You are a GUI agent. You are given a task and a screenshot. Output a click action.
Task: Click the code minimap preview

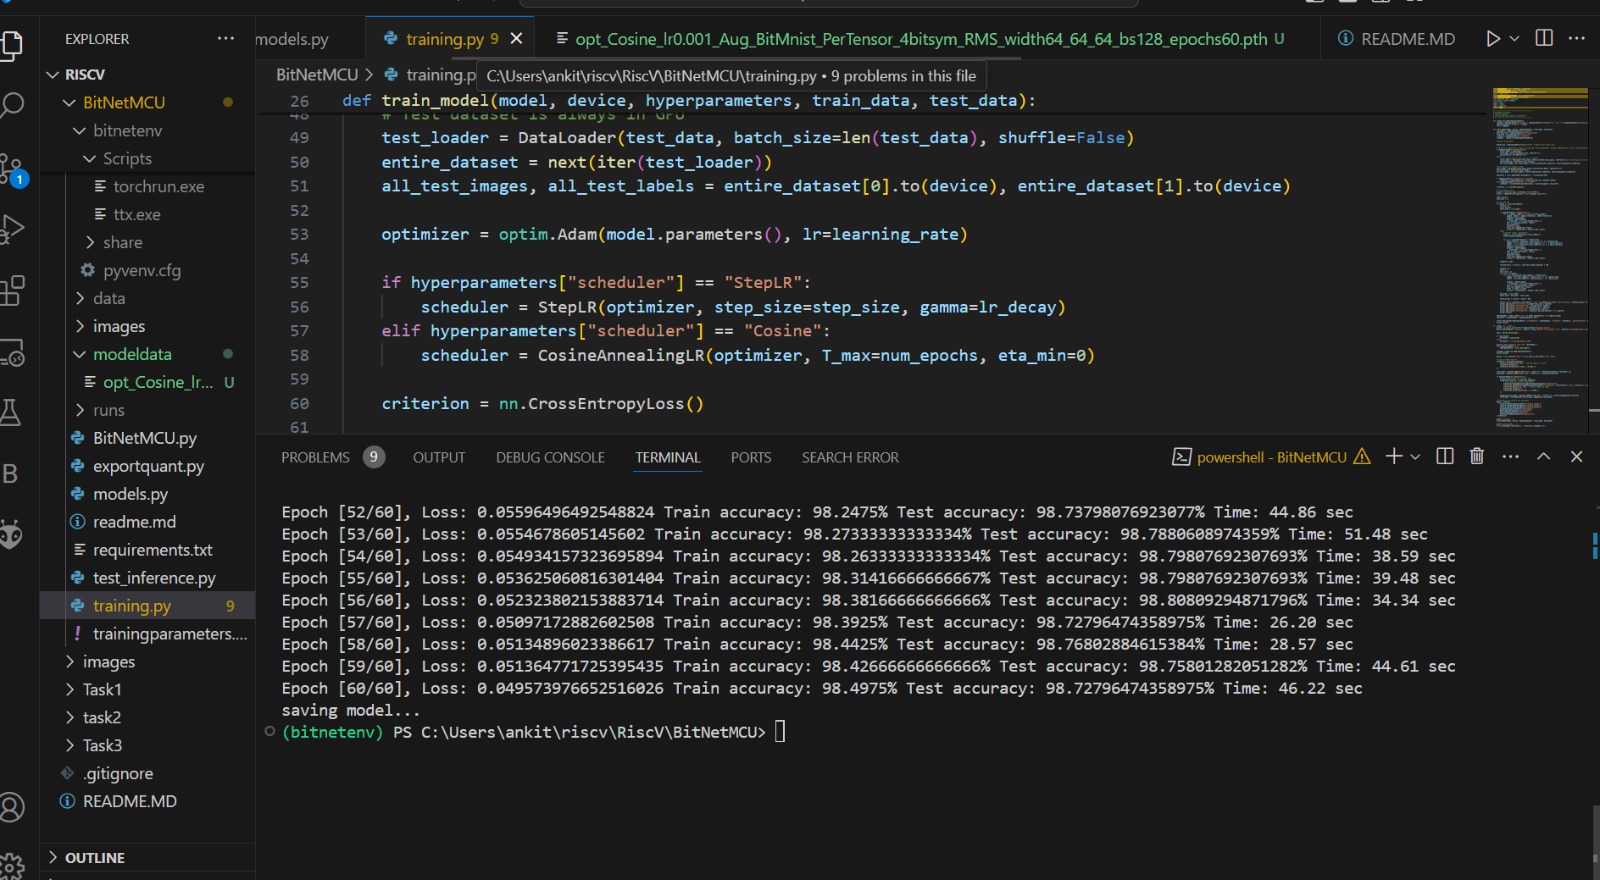[1540, 250]
